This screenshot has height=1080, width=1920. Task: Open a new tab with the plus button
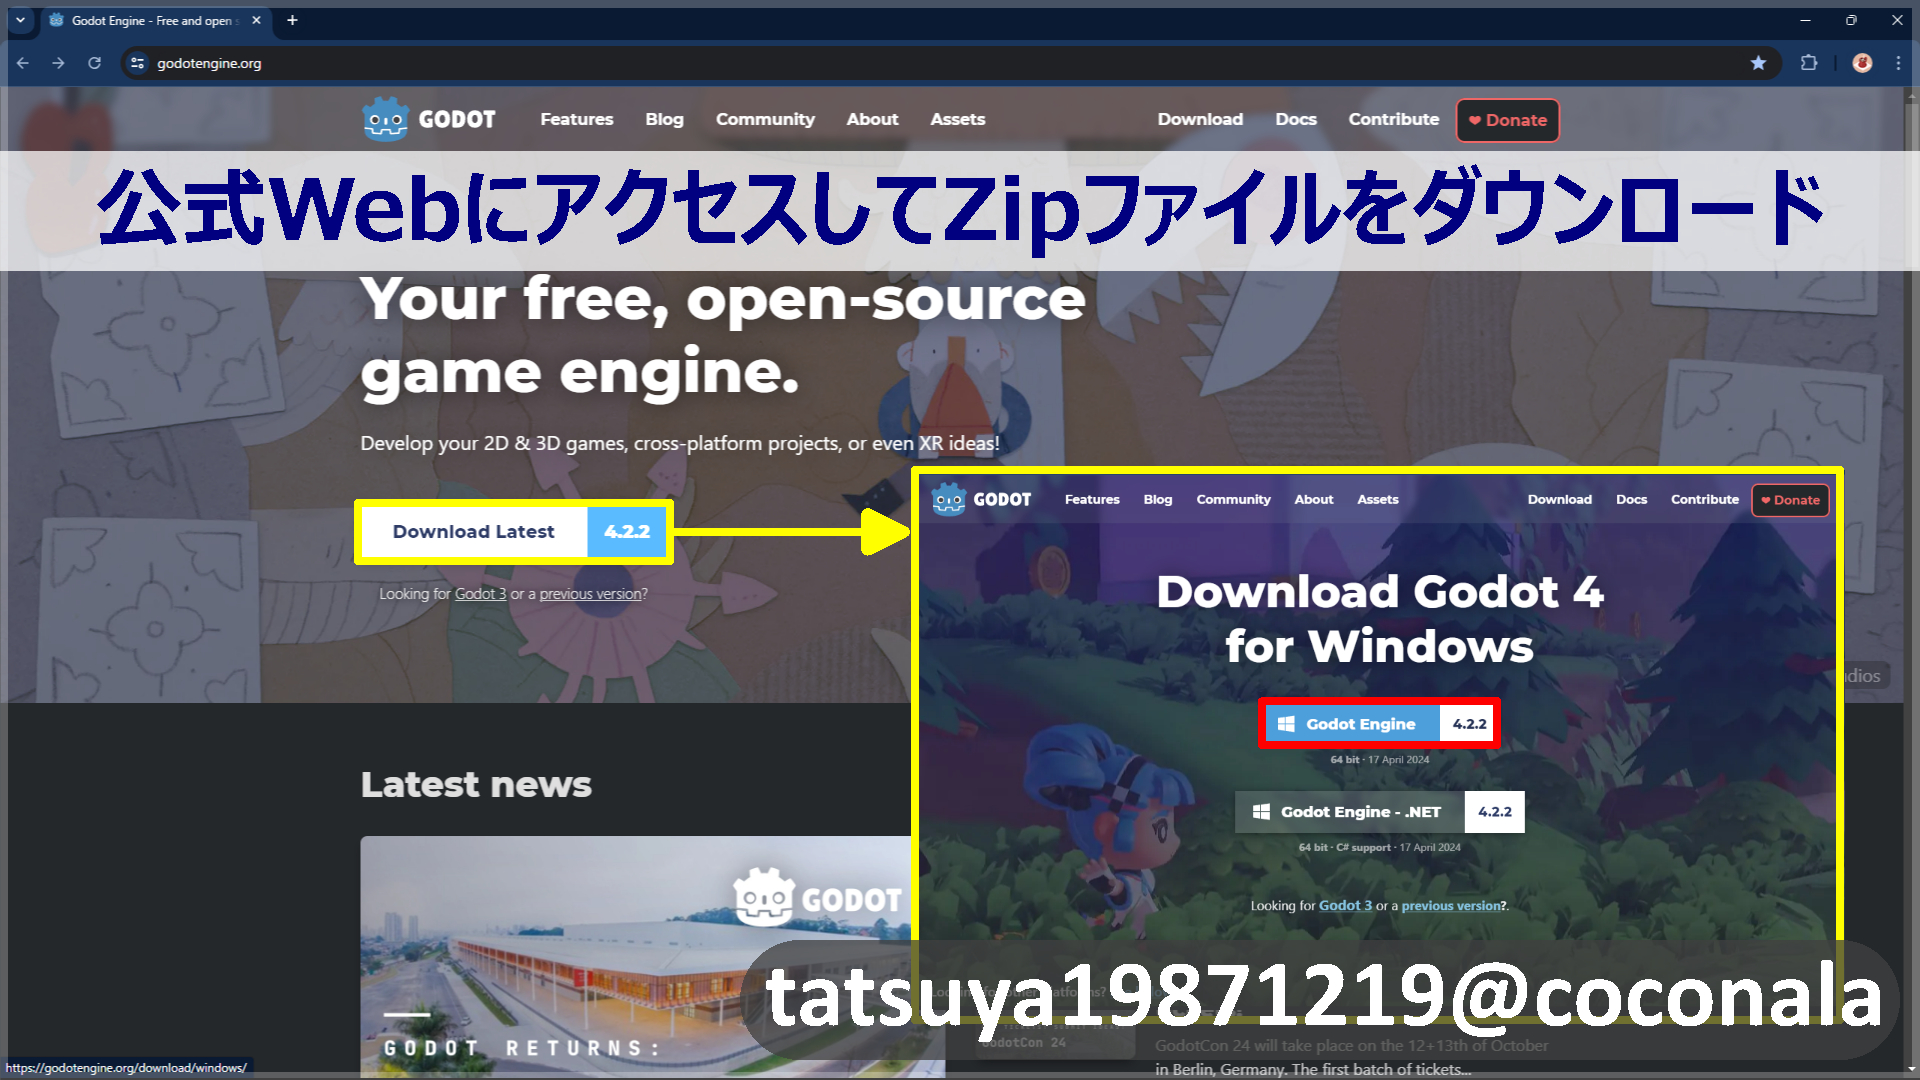(x=292, y=20)
